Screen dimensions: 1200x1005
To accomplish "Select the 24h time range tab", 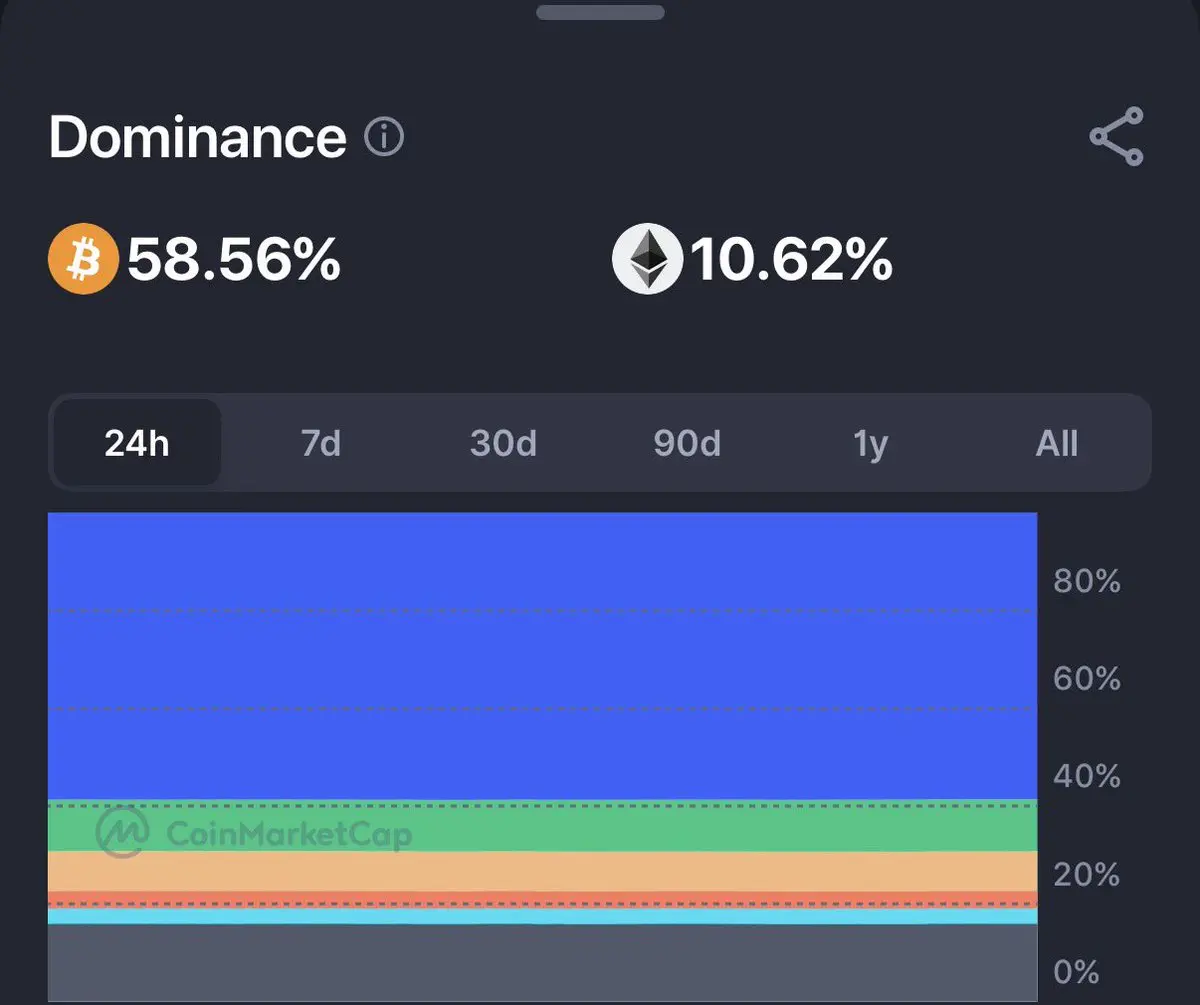I will [x=137, y=443].
